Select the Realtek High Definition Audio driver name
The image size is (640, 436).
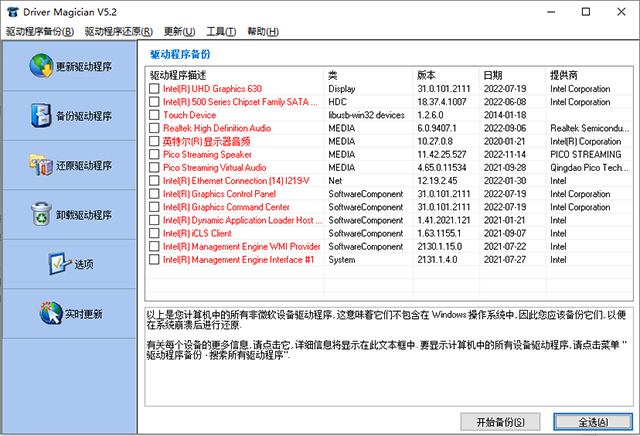217,128
